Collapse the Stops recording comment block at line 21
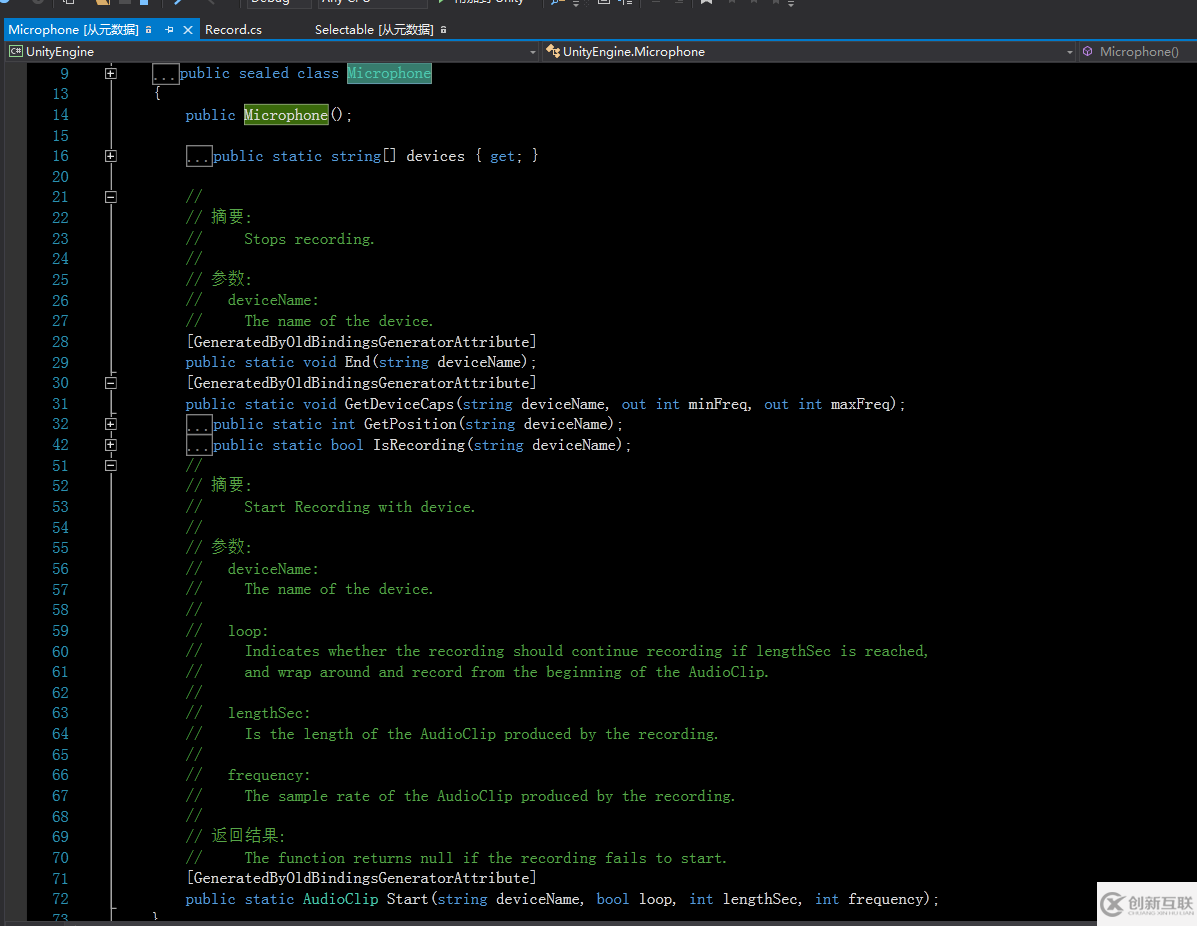The image size is (1197, 926). click(111, 197)
